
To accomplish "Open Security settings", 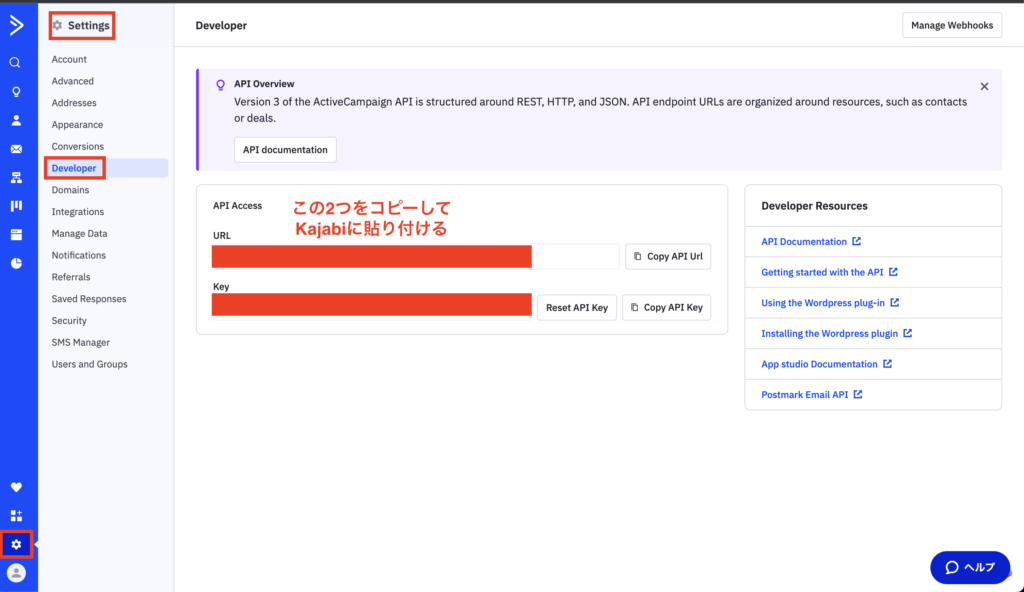I will point(69,321).
